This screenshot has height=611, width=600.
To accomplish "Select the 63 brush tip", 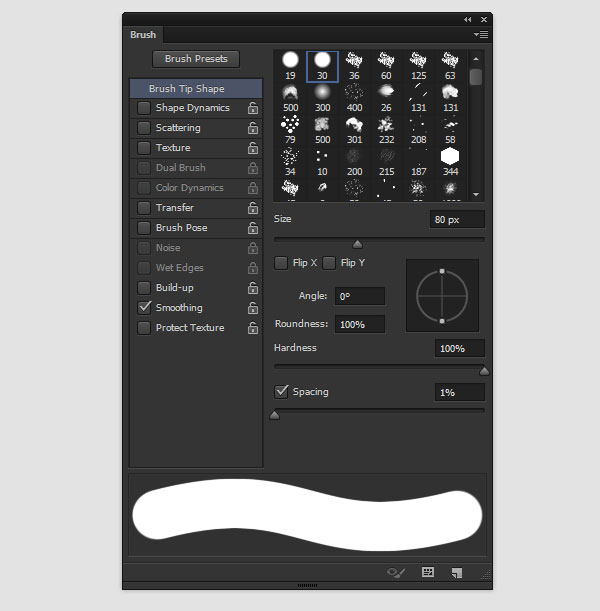I will click(450, 66).
